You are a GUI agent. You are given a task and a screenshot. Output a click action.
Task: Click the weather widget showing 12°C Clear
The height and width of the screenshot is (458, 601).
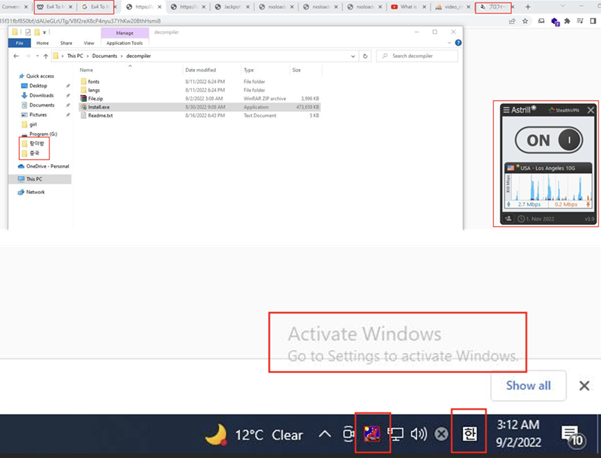click(255, 434)
